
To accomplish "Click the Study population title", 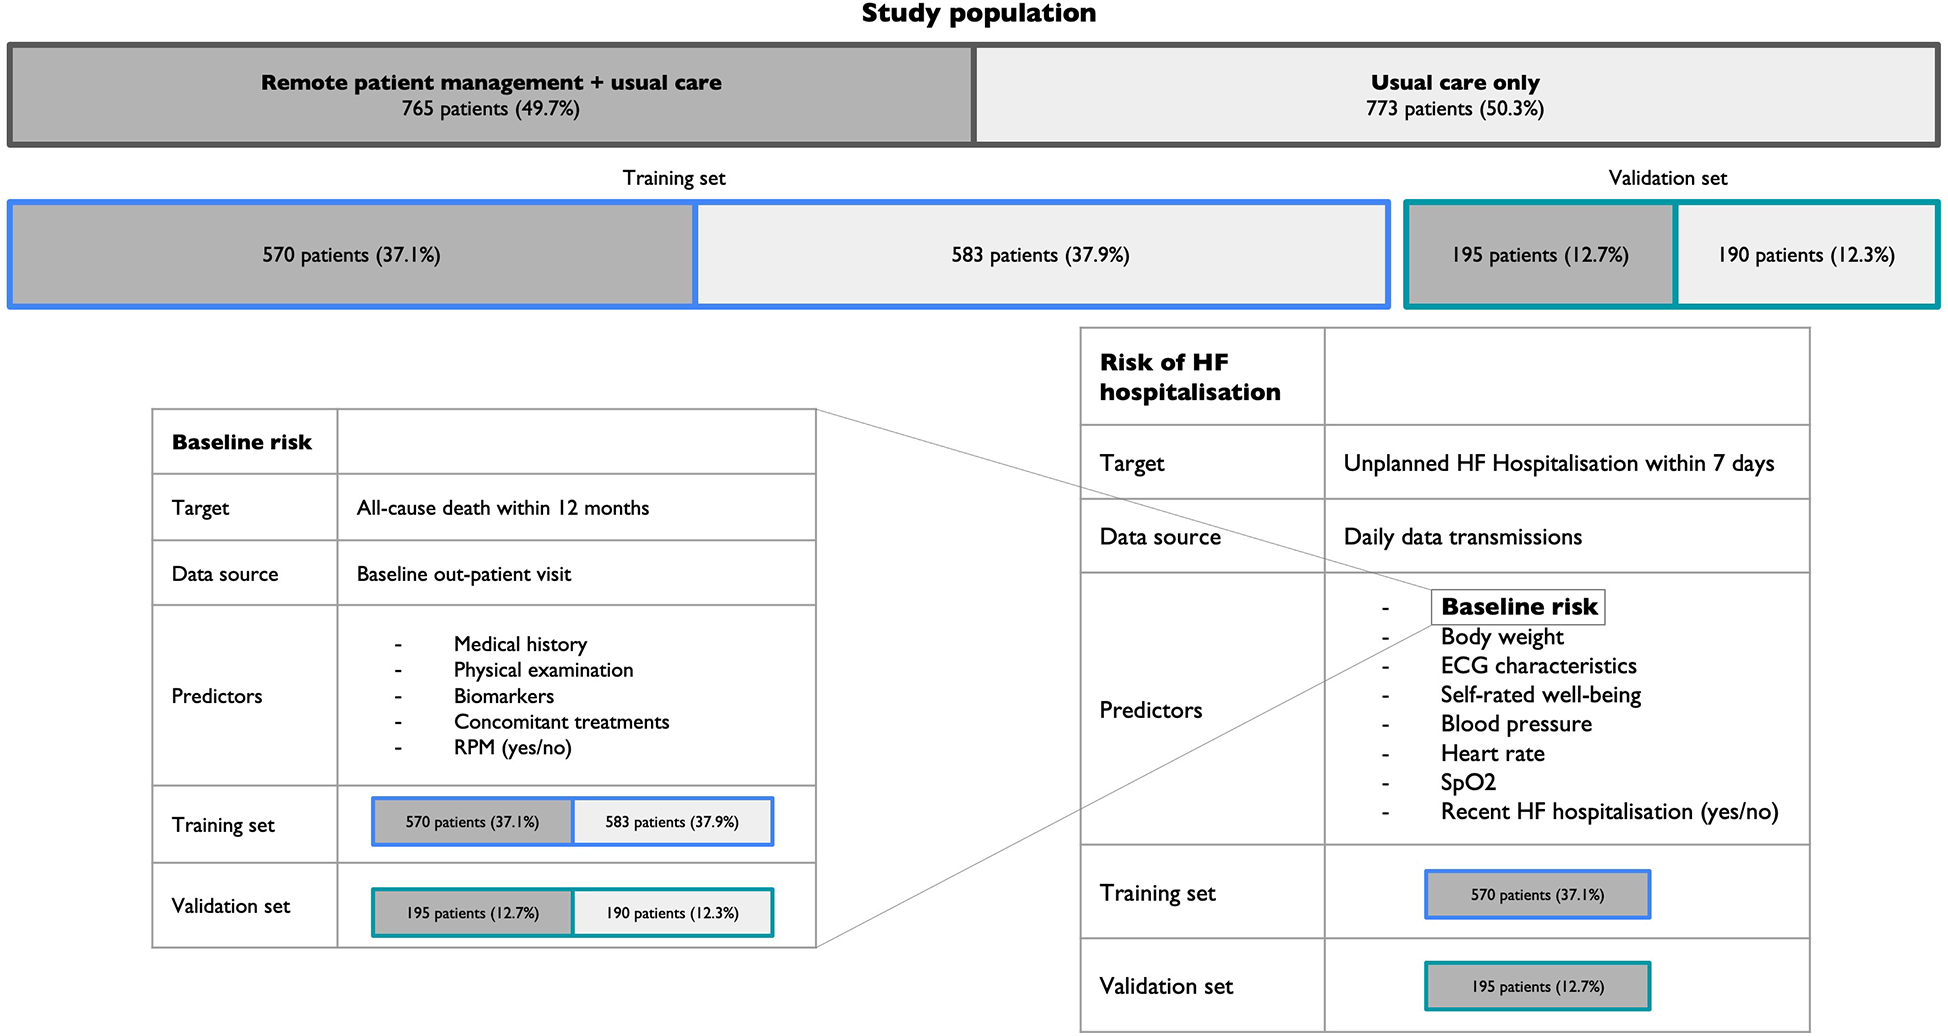I will 978,14.
